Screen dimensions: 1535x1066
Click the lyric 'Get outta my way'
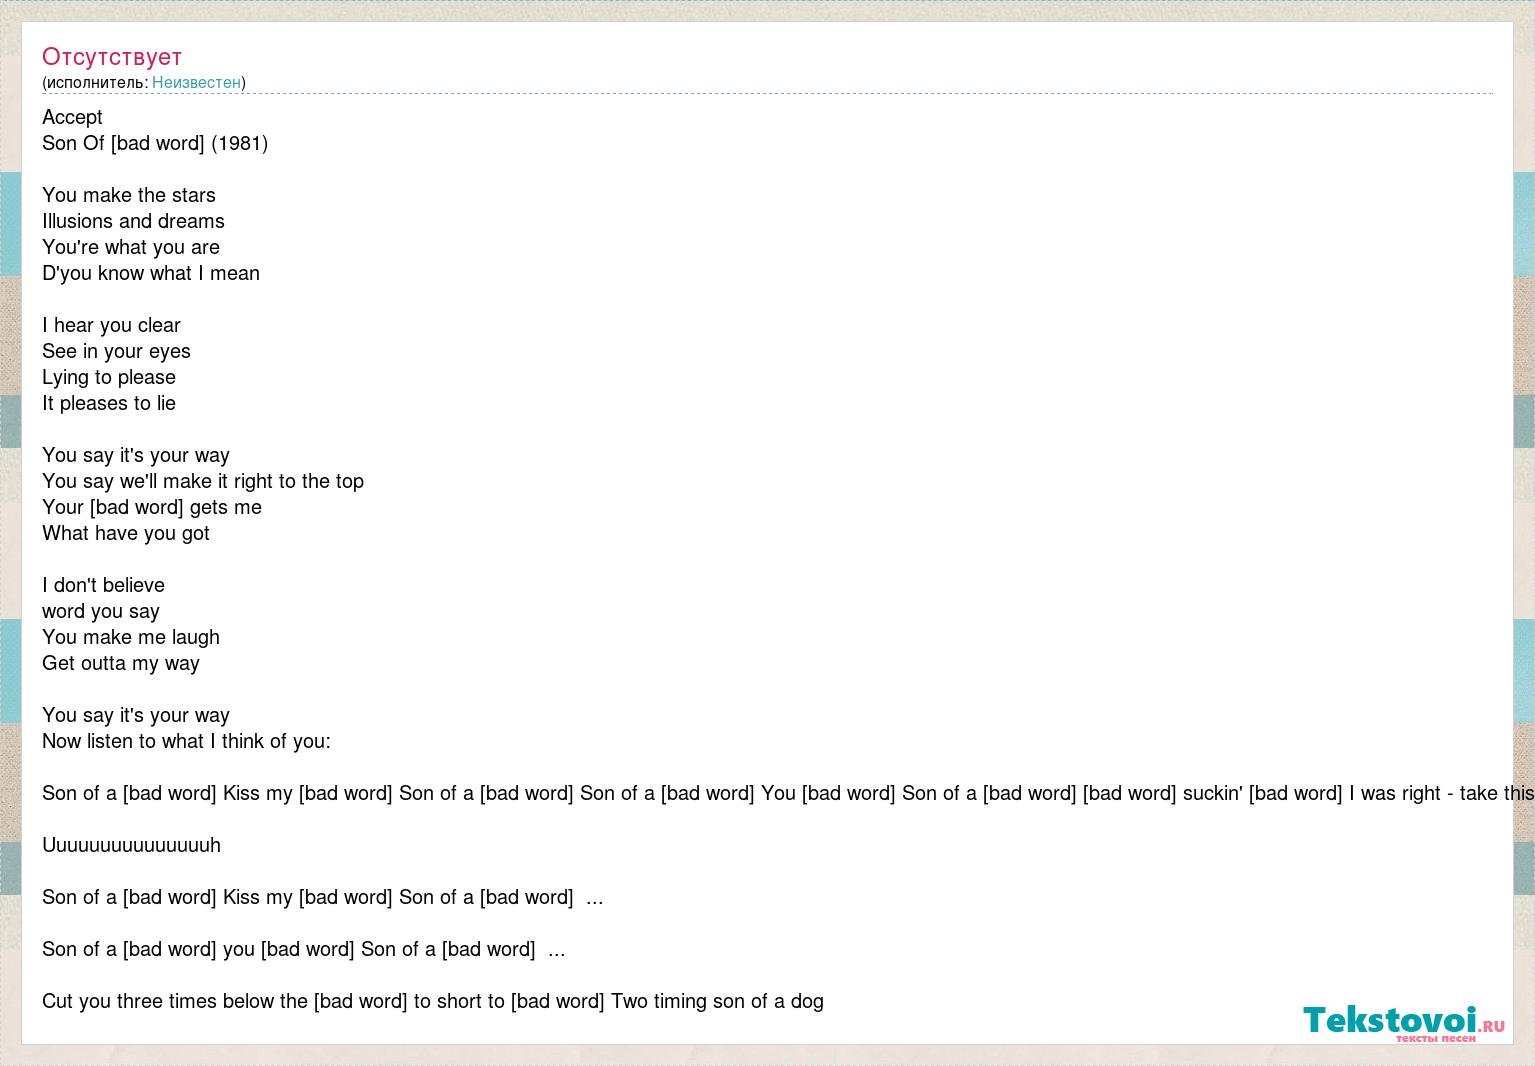coord(121,663)
